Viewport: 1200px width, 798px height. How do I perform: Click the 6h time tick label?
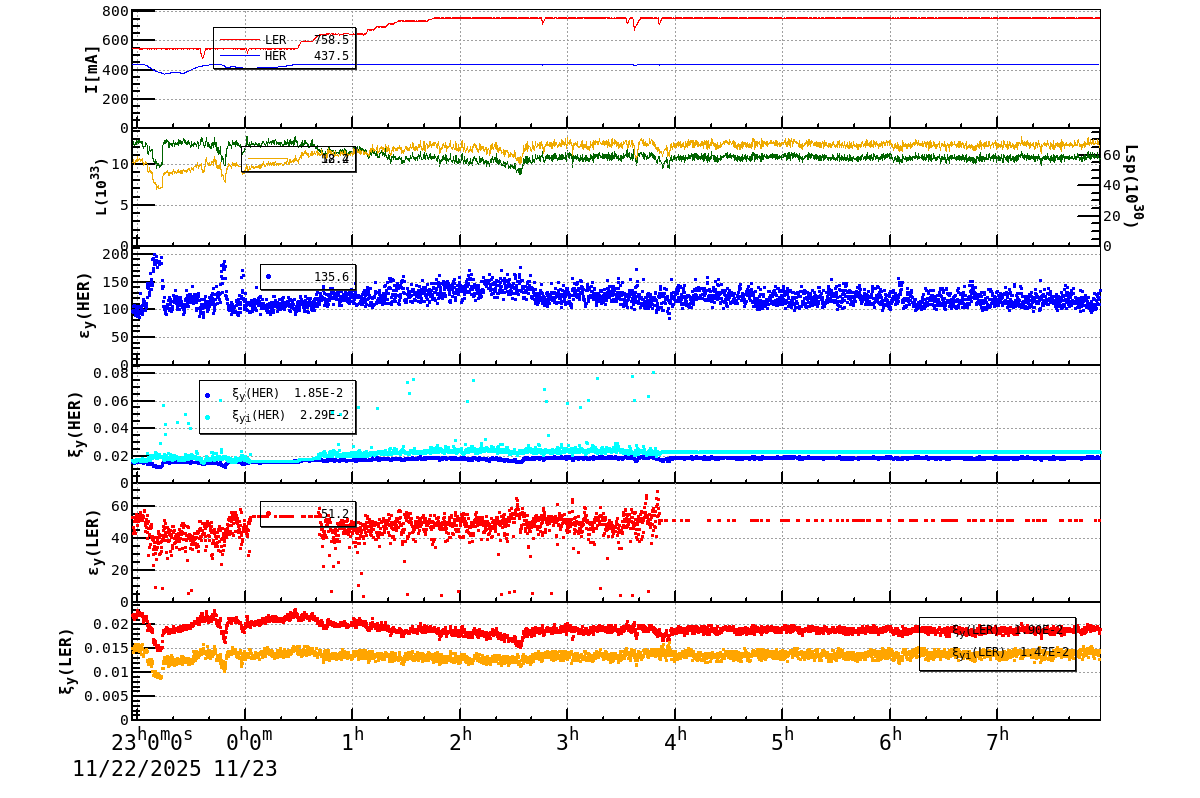tap(890, 741)
